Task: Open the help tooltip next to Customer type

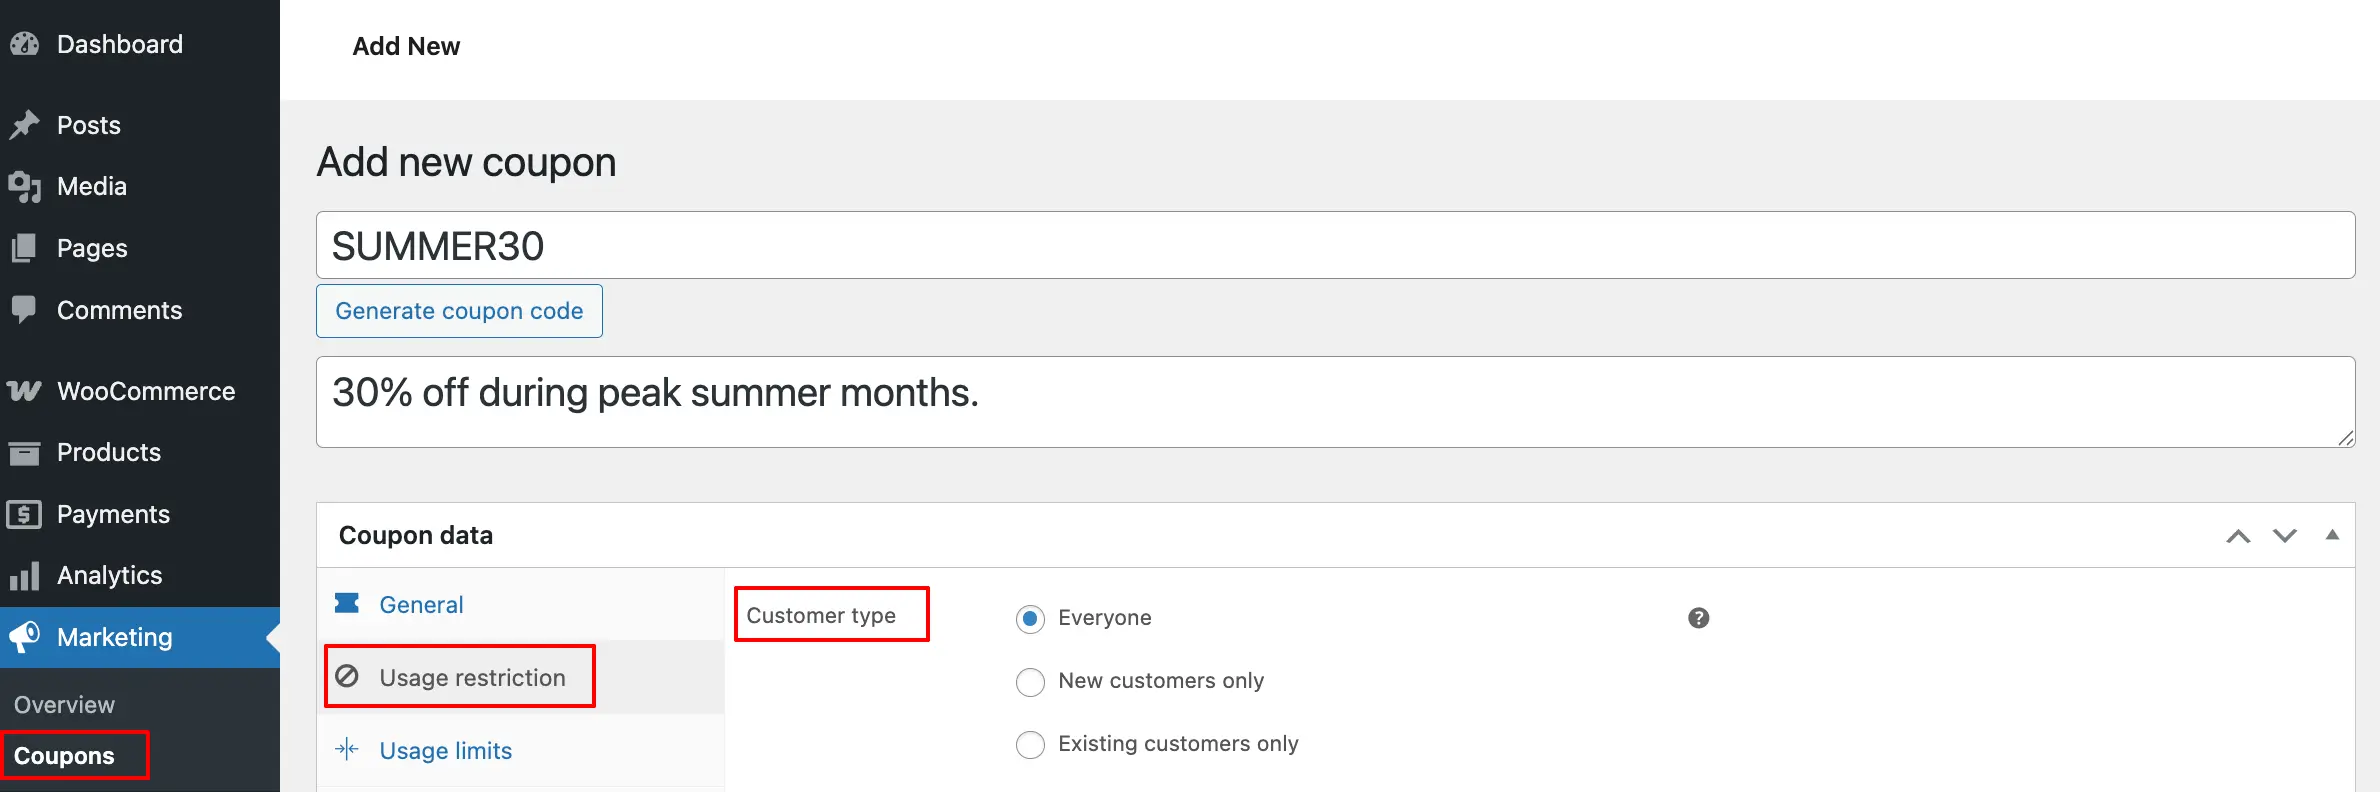Action: [x=1697, y=618]
